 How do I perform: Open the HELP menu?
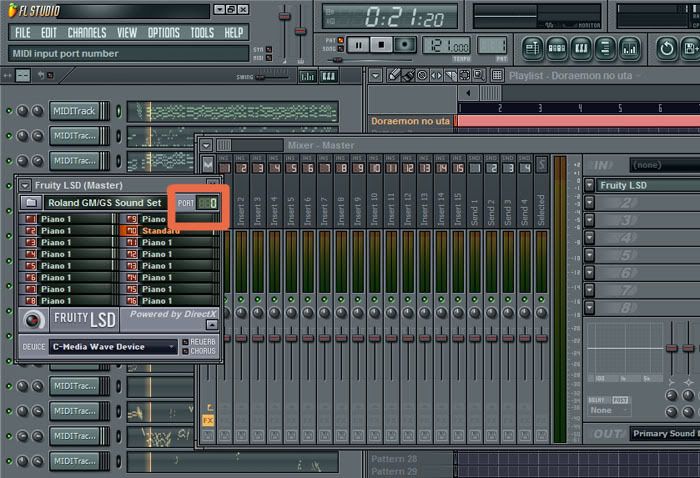[233, 33]
